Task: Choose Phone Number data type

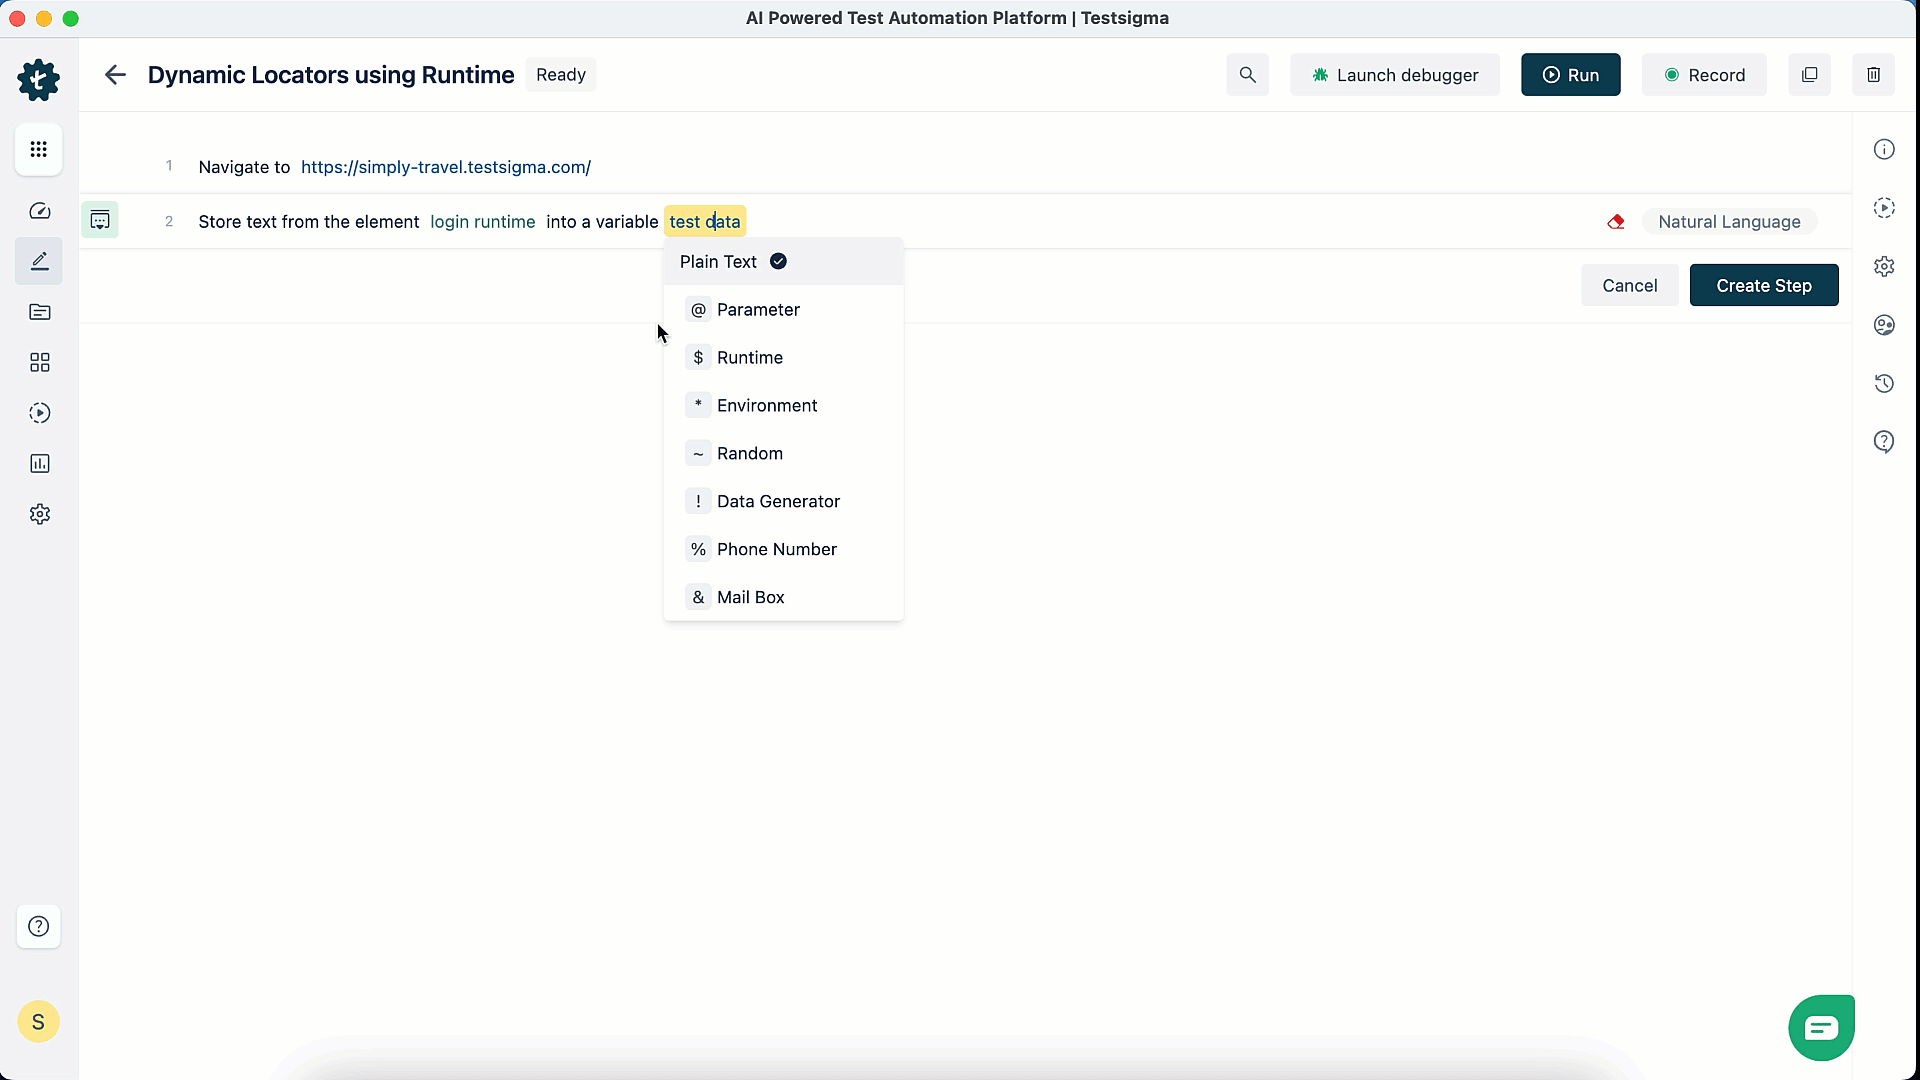Action: click(x=778, y=549)
